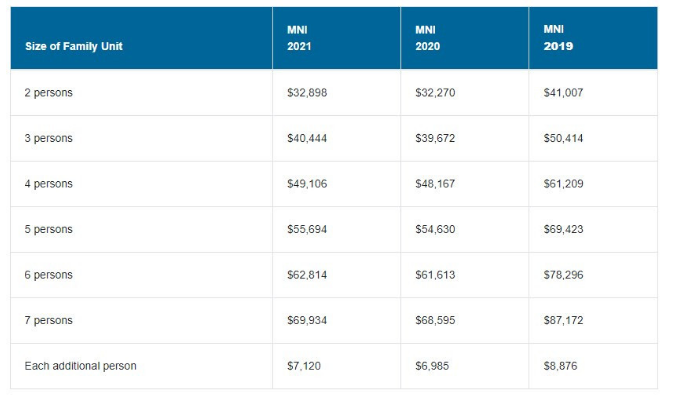The image size is (673, 397).
Task: Click the '7 persons' row label
Action: point(49,320)
